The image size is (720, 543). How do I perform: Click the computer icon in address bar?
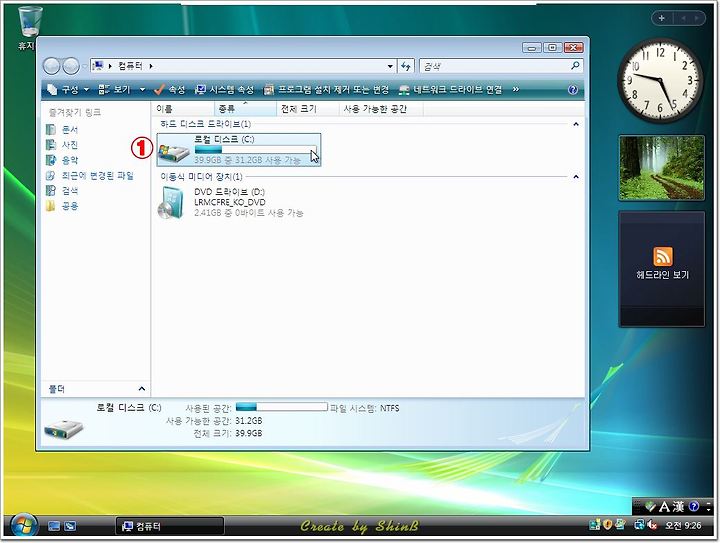pos(97,66)
